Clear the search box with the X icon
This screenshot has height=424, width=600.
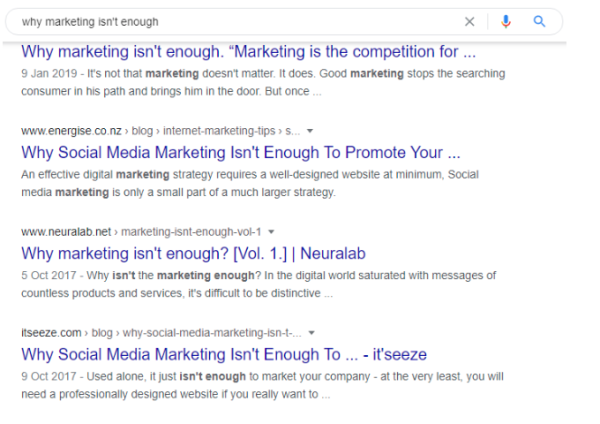click(x=470, y=22)
